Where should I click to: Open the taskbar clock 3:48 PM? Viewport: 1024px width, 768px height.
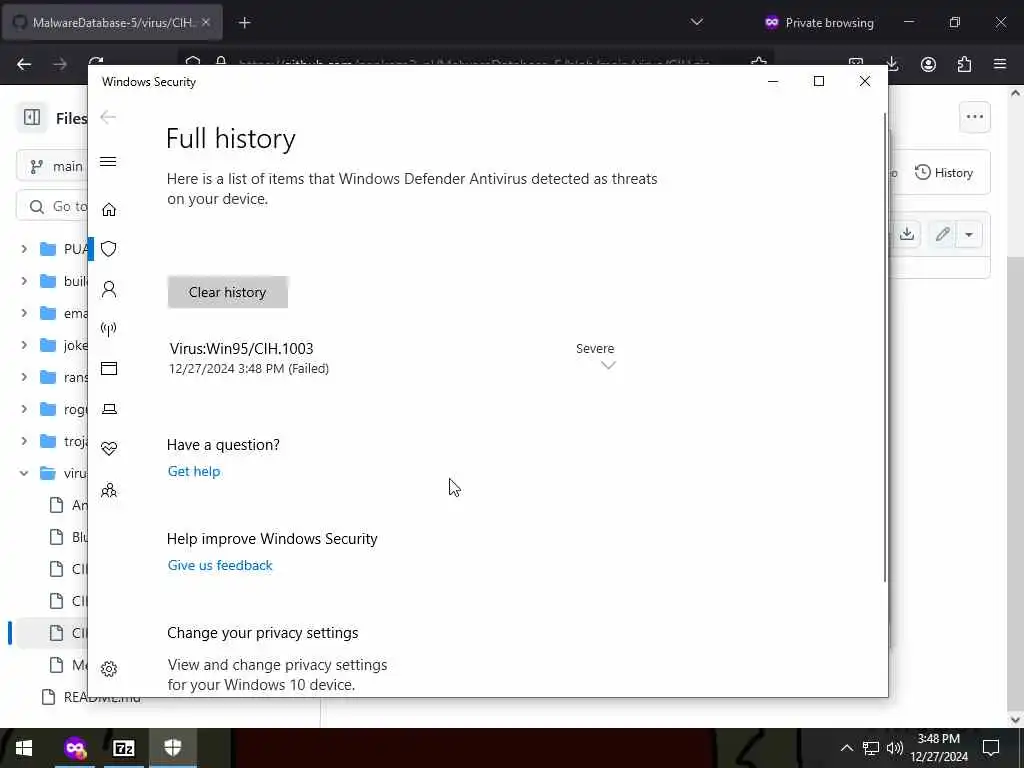point(938,748)
